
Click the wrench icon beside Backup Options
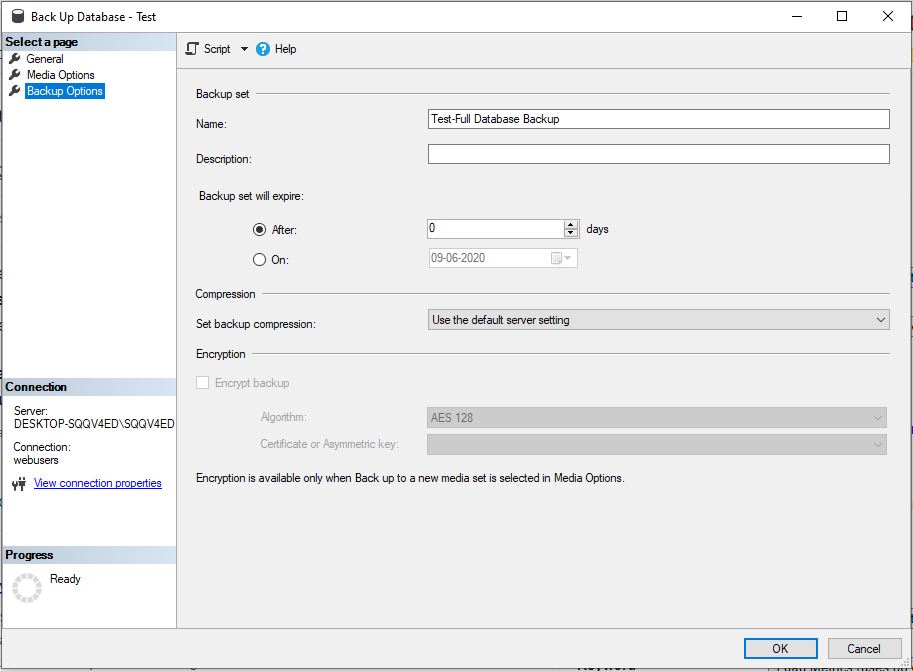point(13,90)
